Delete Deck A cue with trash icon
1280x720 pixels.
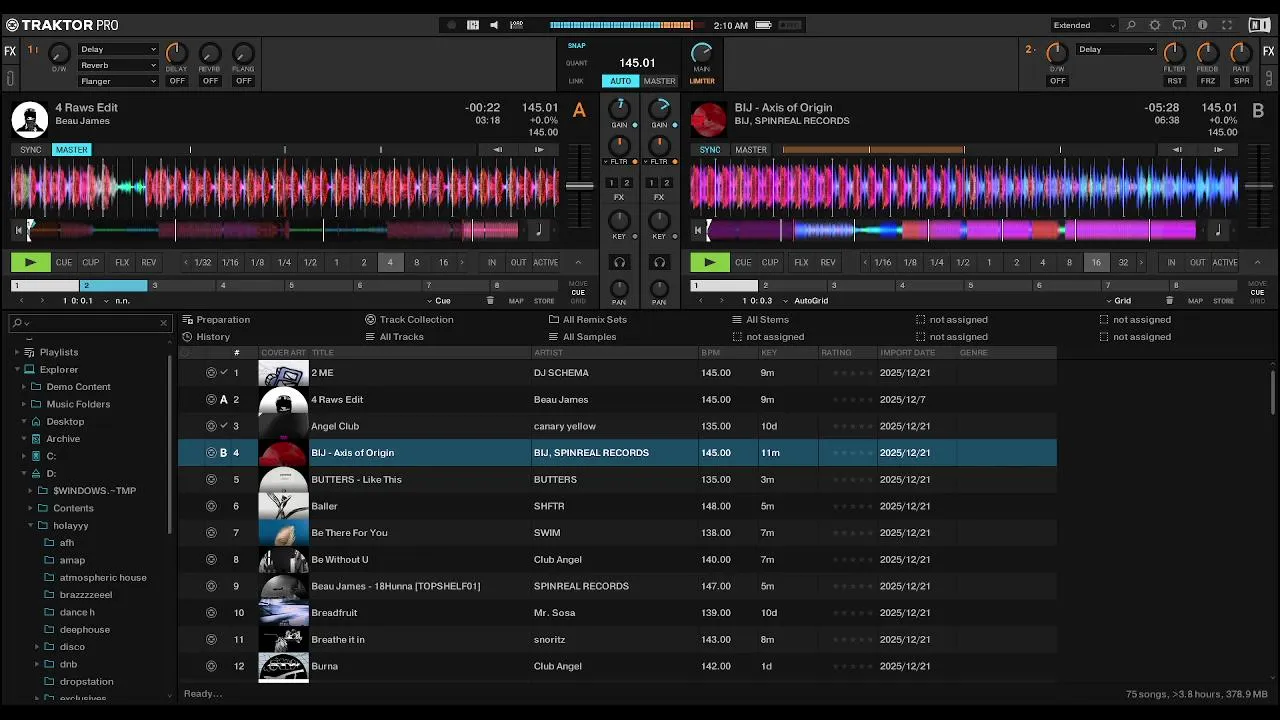pos(490,301)
